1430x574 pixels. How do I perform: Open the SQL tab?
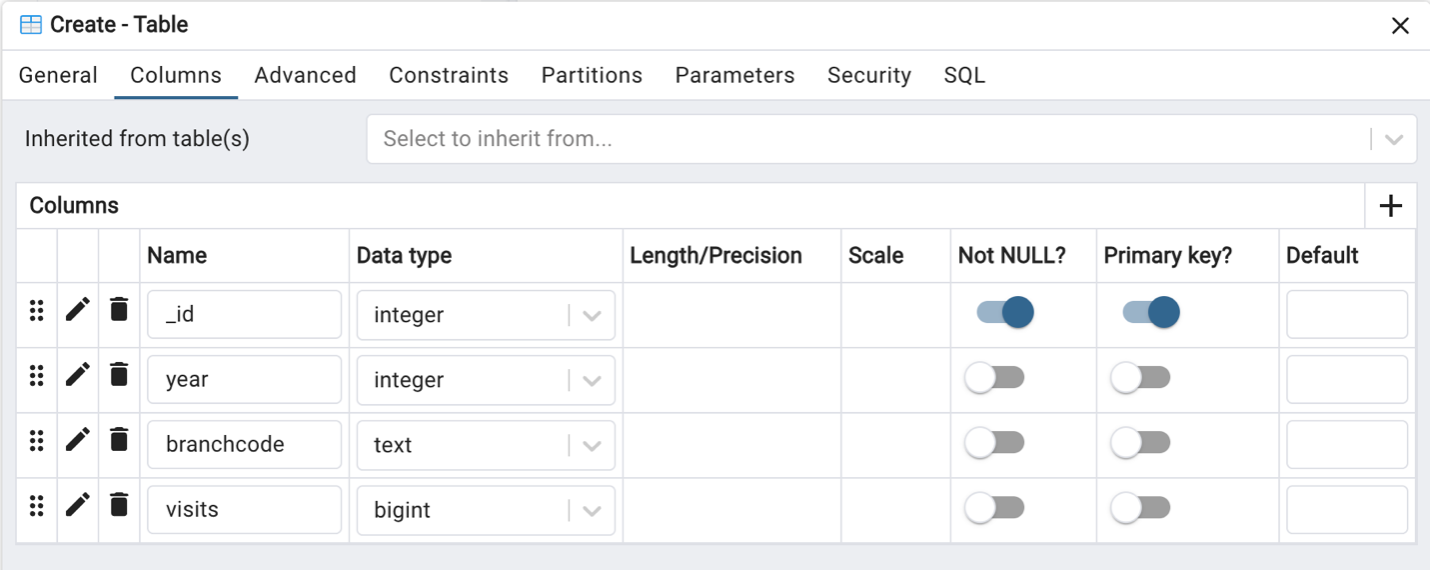pyautogui.click(x=964, y=76)
